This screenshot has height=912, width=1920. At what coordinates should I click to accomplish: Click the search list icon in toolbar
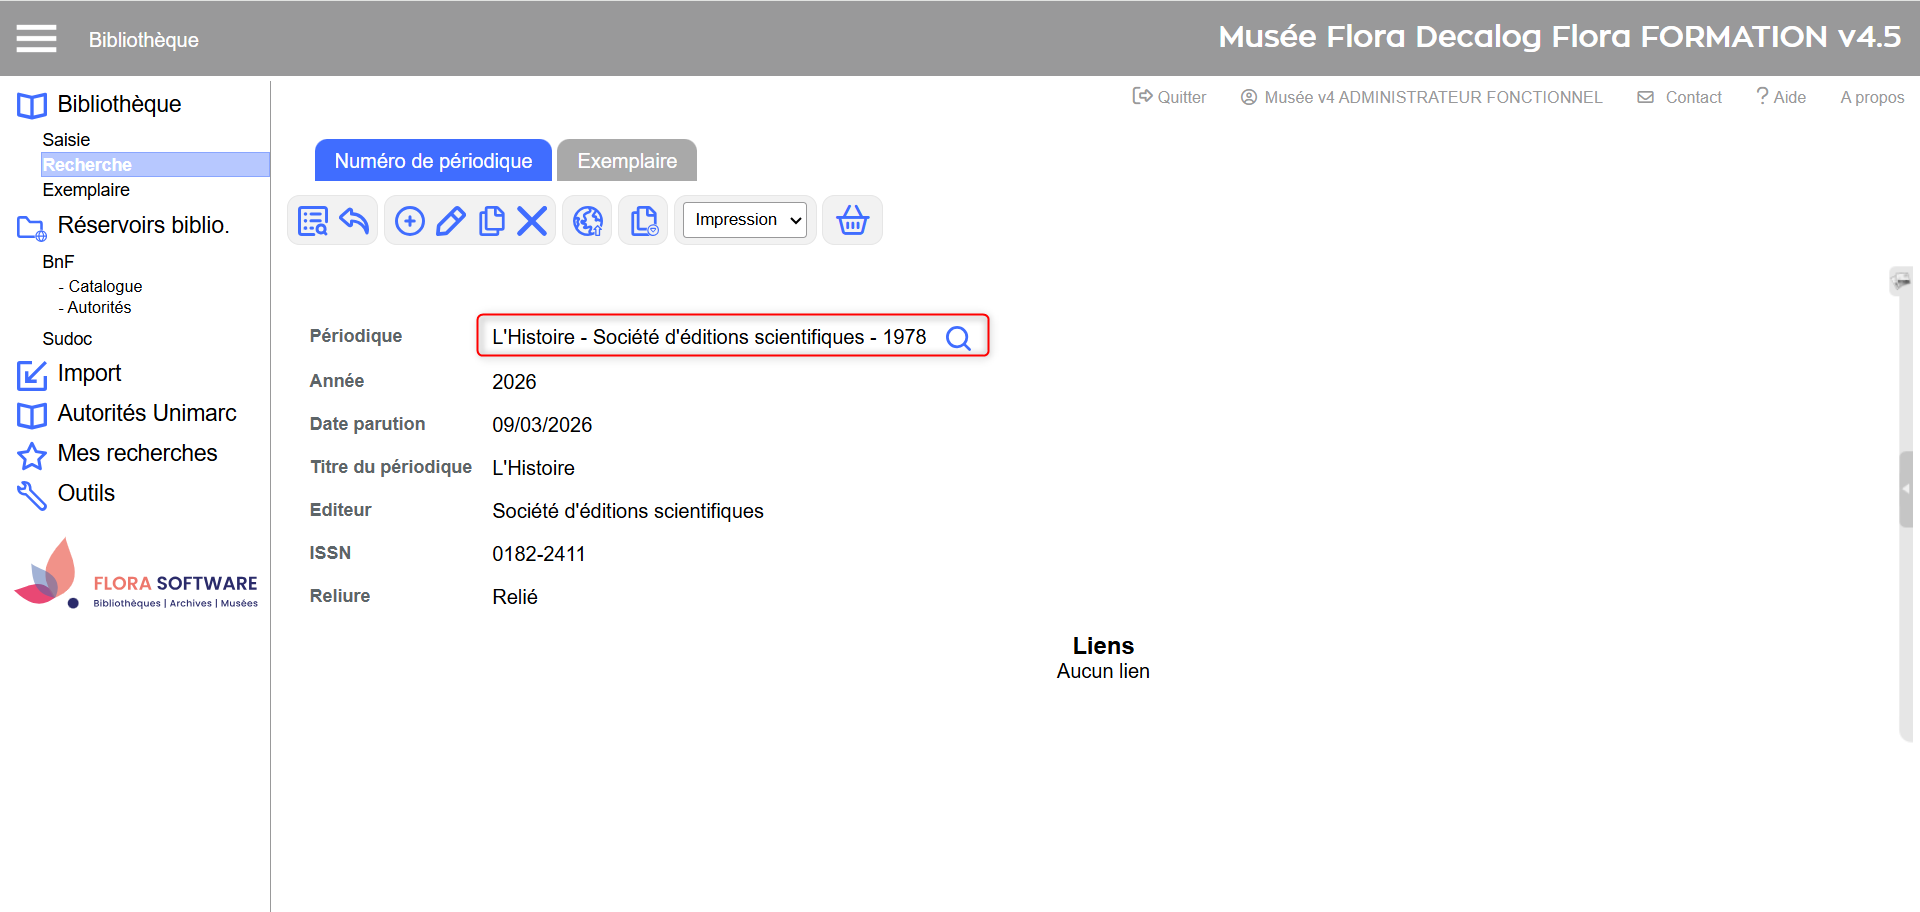point(313,221)
